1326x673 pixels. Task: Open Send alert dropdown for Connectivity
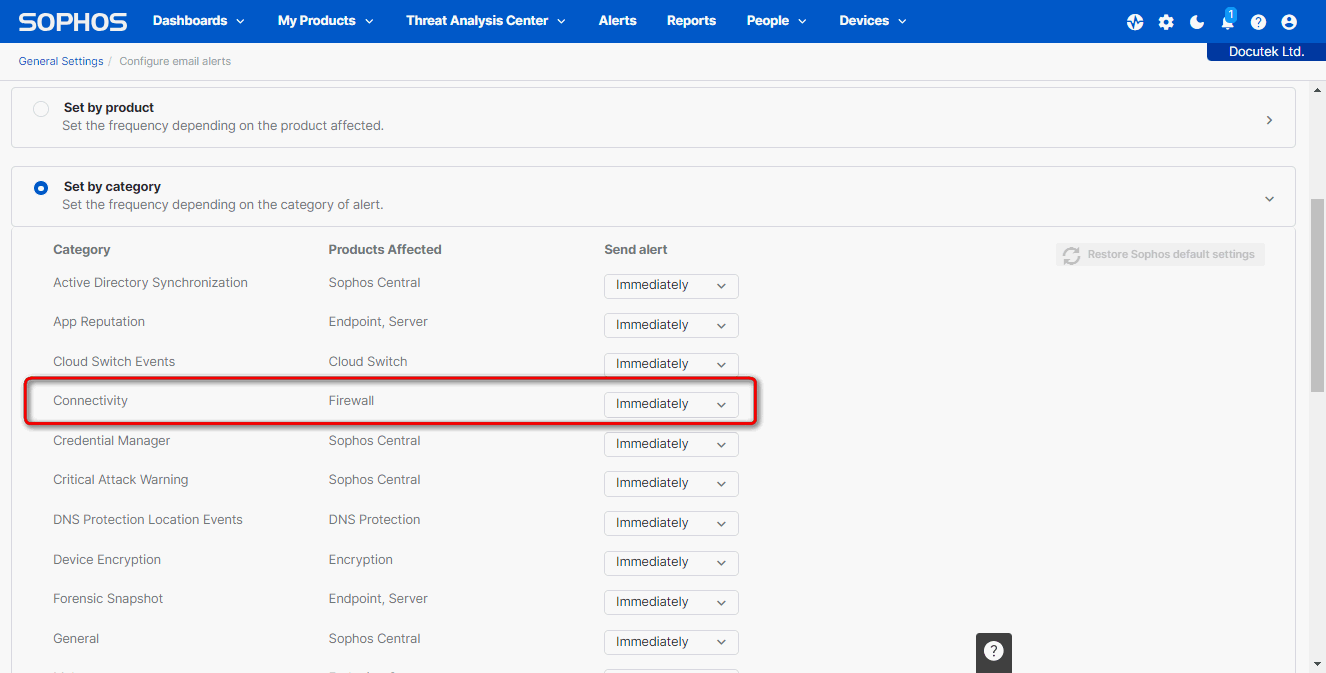coord(671,405)
